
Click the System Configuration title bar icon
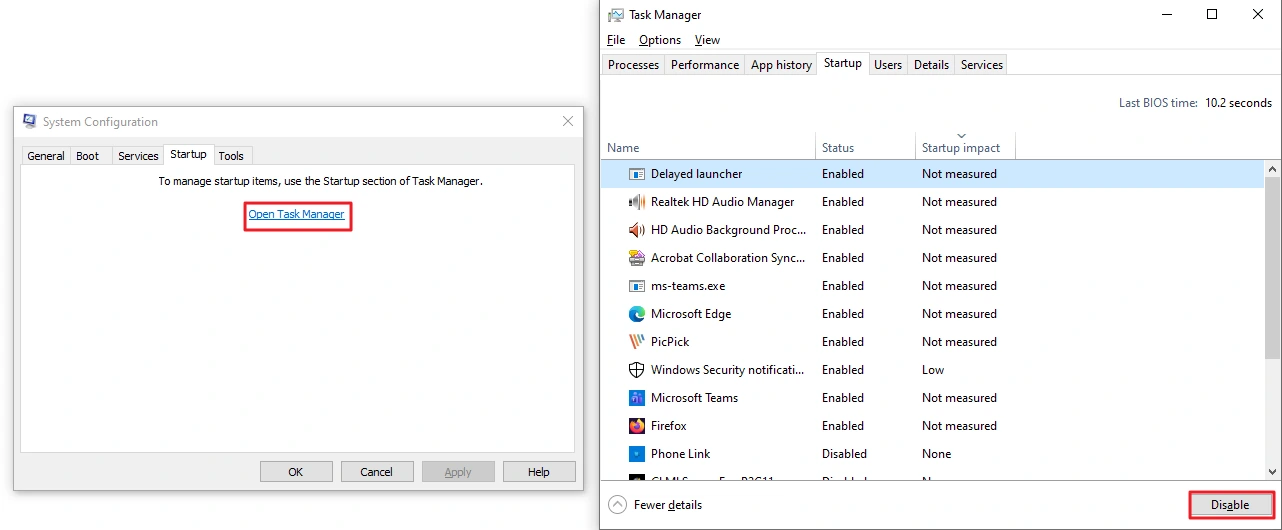pyautogui.click(x=30, y=122)
